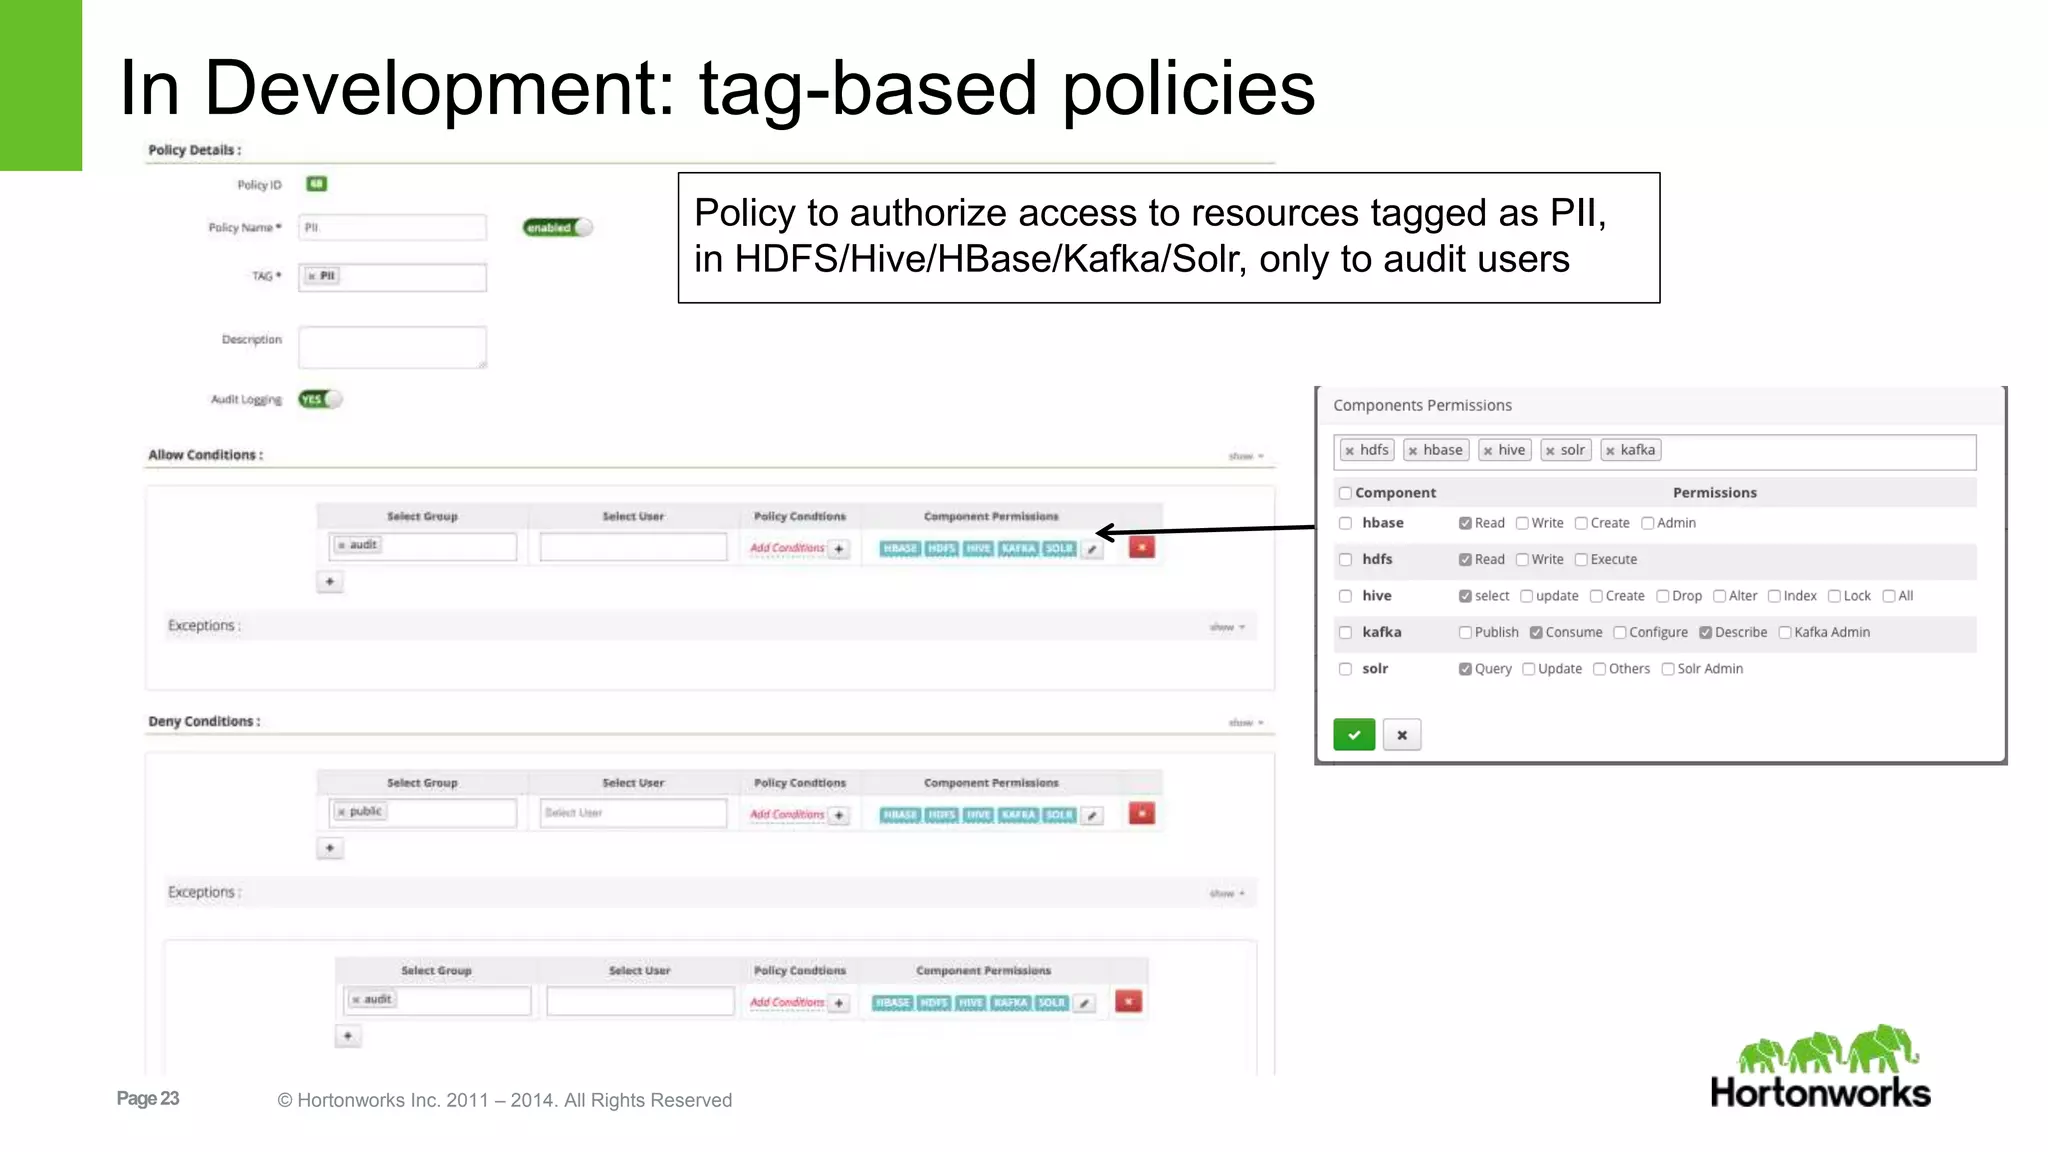This screenshot has width=2048, height=1152.
Task: Toggle Audit Logging YES switch
Action: 320,400
